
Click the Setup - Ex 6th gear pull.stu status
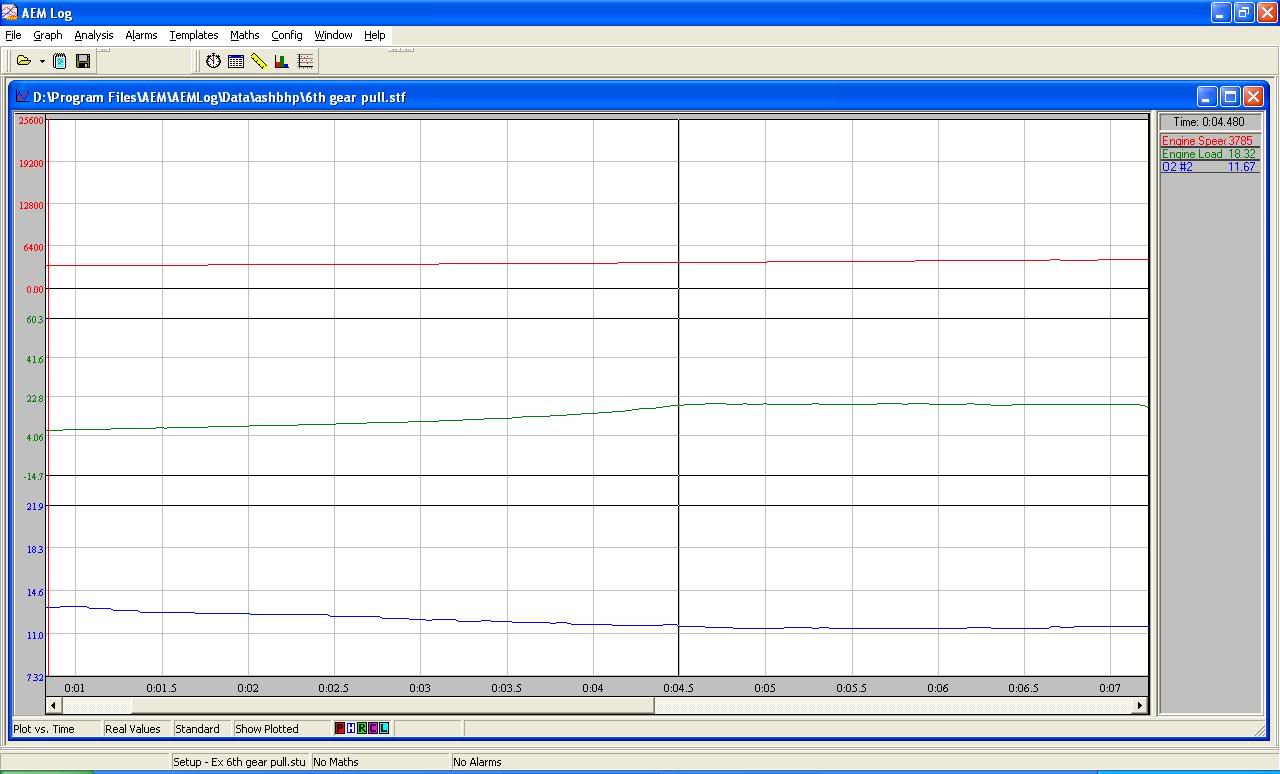239,762
